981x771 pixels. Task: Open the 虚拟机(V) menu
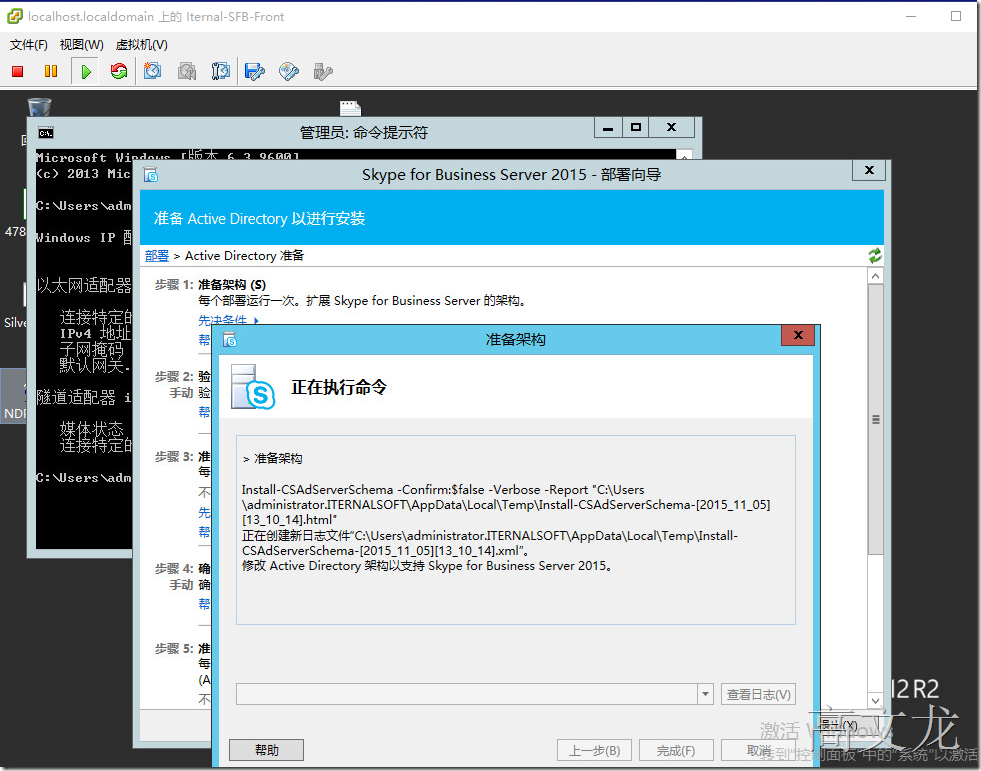(x=142, y=44)
